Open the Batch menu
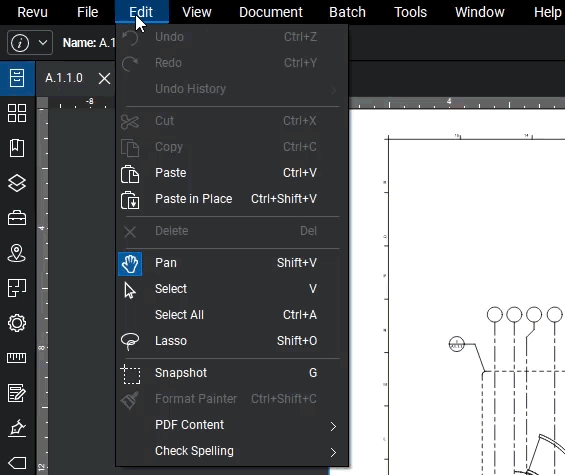The height and width of the screenshot is (475, 565). pos(347,12)
